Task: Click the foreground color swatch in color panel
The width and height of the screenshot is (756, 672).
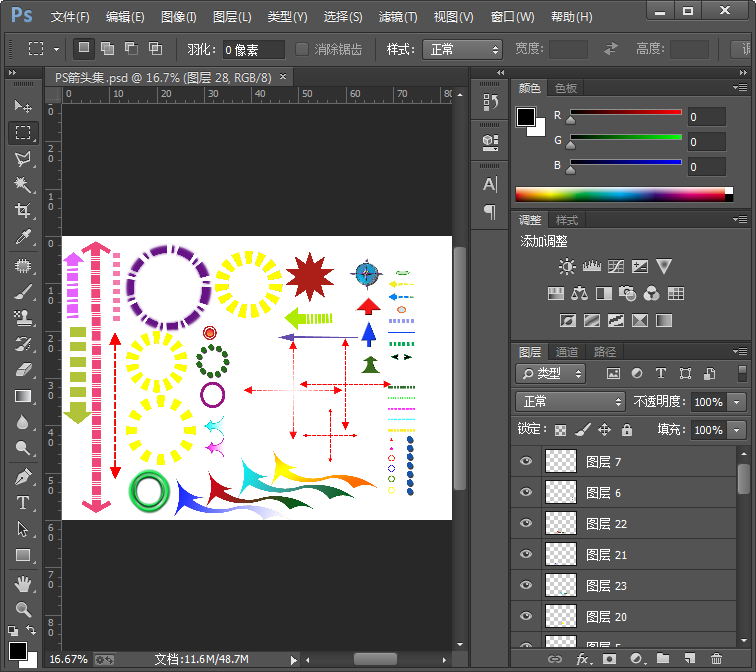Action: coord(526,117)
